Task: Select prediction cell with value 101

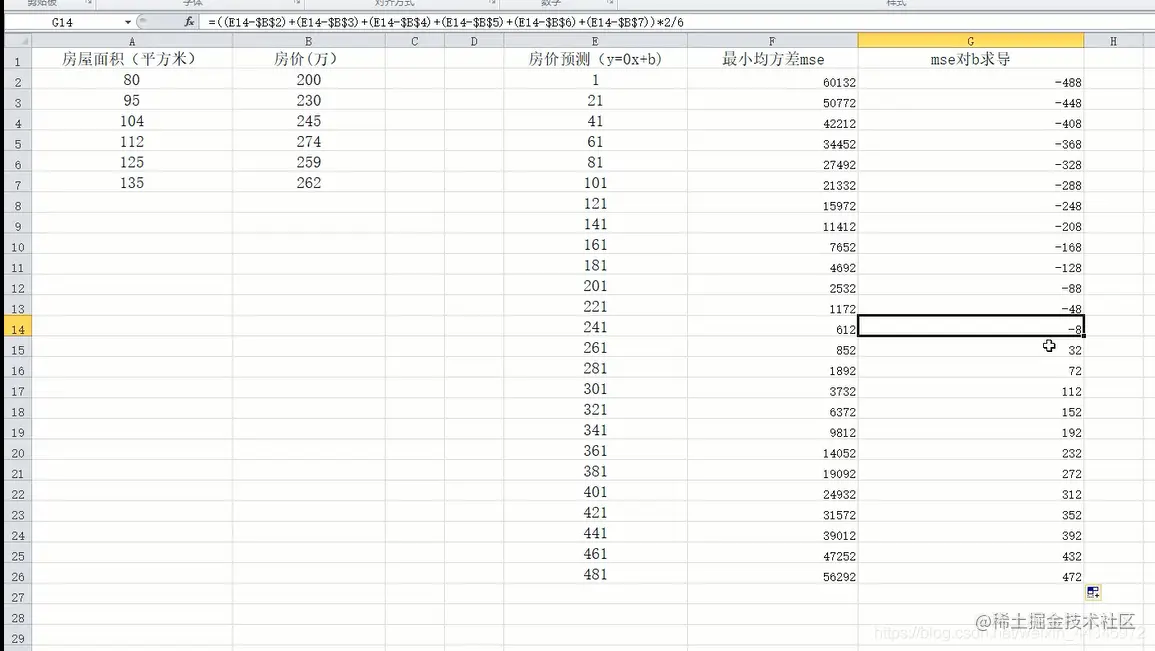Action: (x=595, y=183)
